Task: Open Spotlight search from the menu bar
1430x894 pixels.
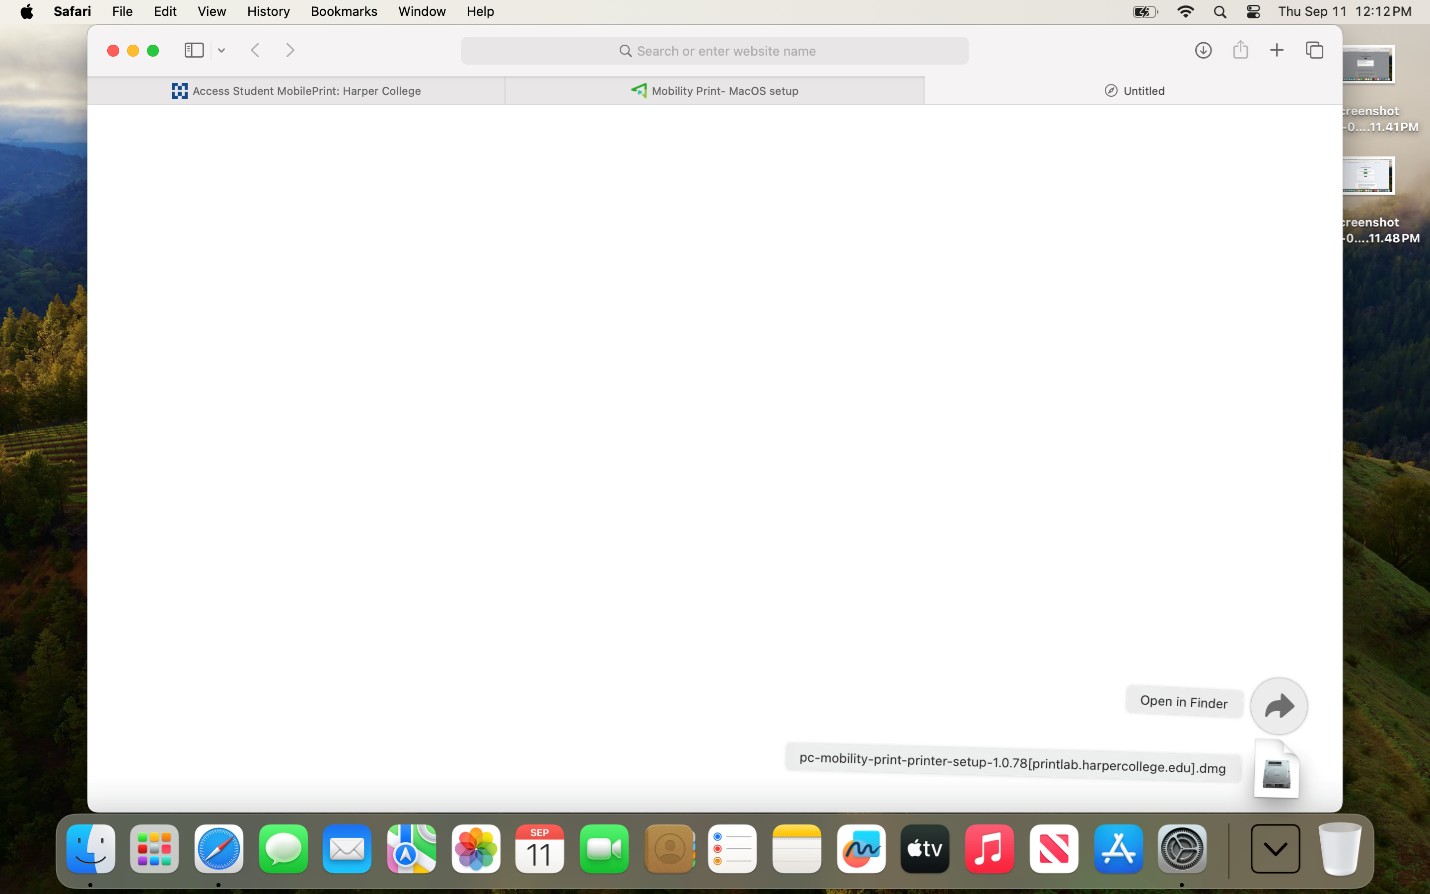Action: tap(1218, 12)
